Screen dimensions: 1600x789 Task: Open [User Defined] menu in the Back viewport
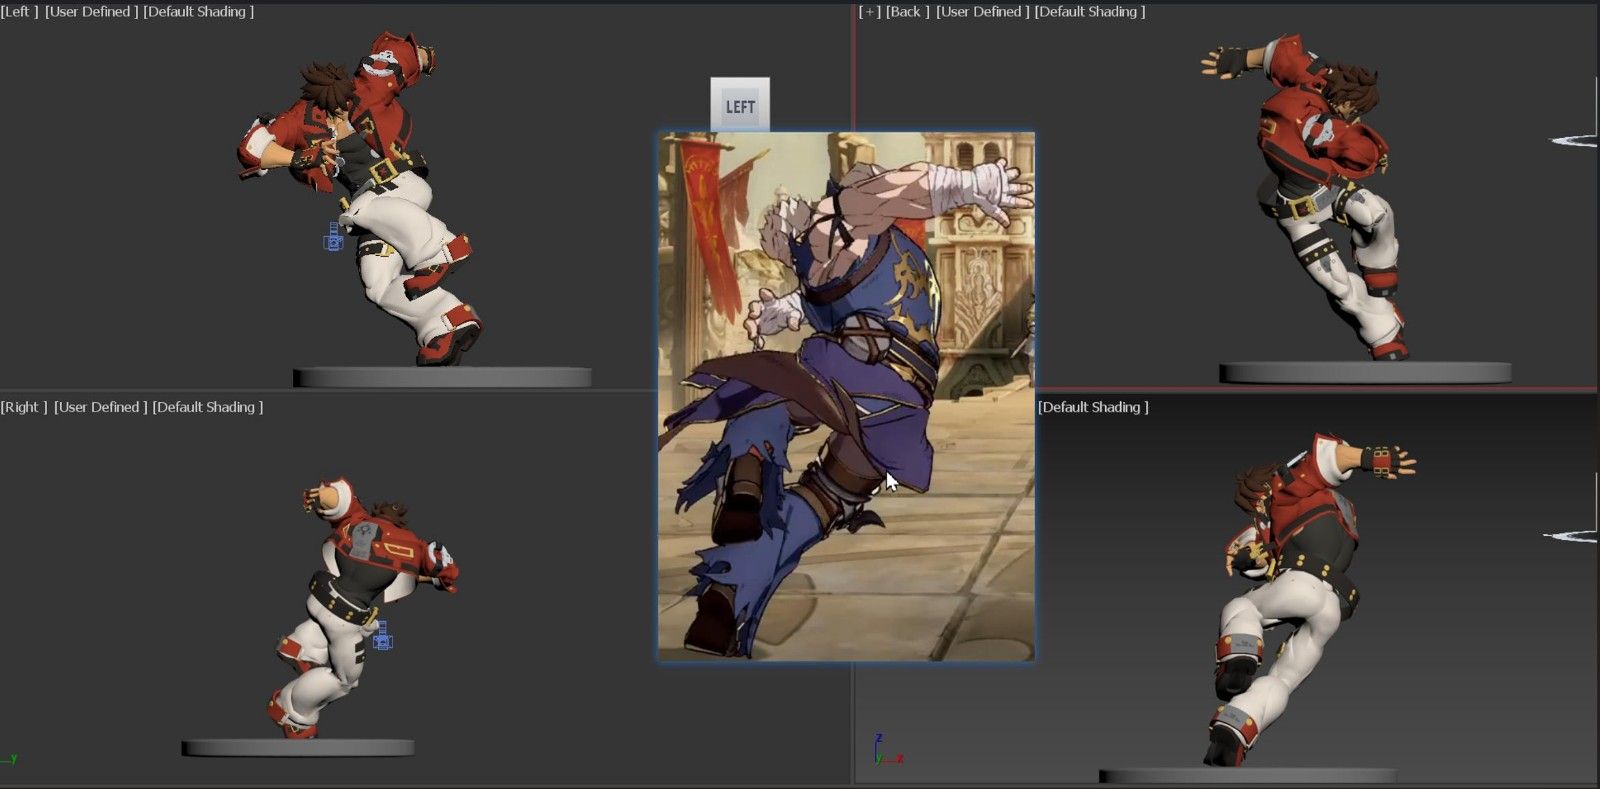(983, 12)
